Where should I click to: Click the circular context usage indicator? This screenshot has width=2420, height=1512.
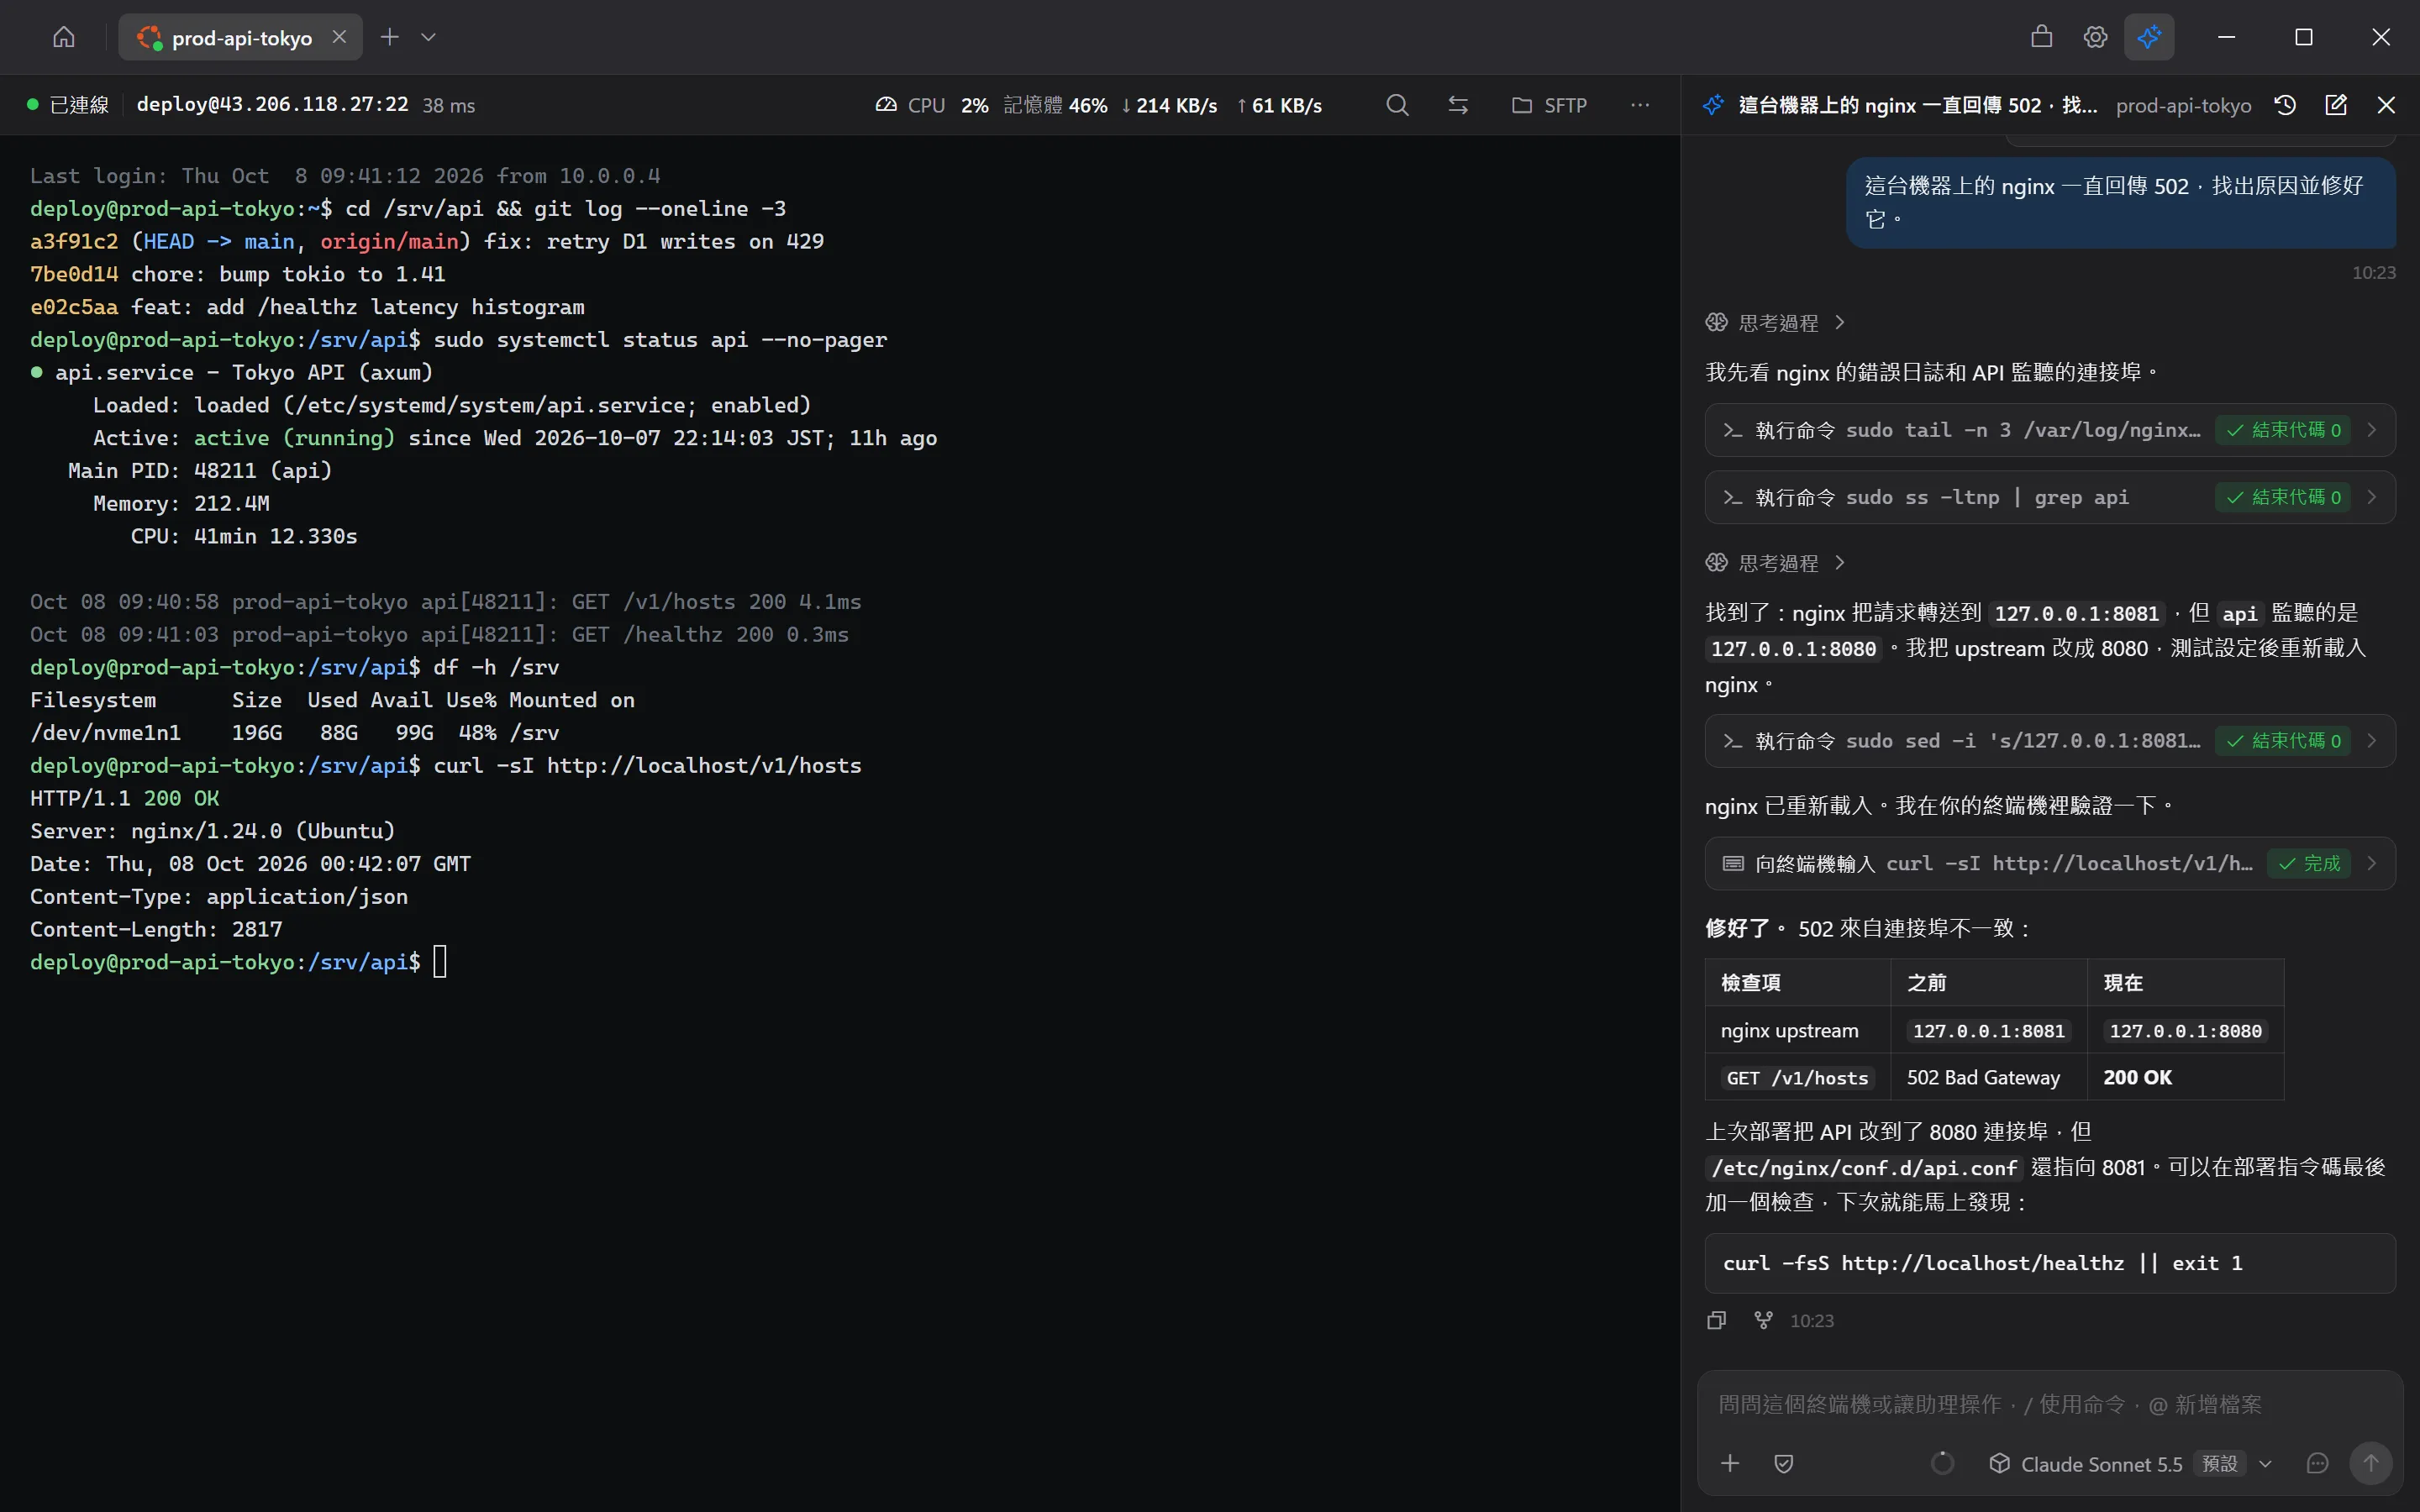click(x=1942, y=1463)
